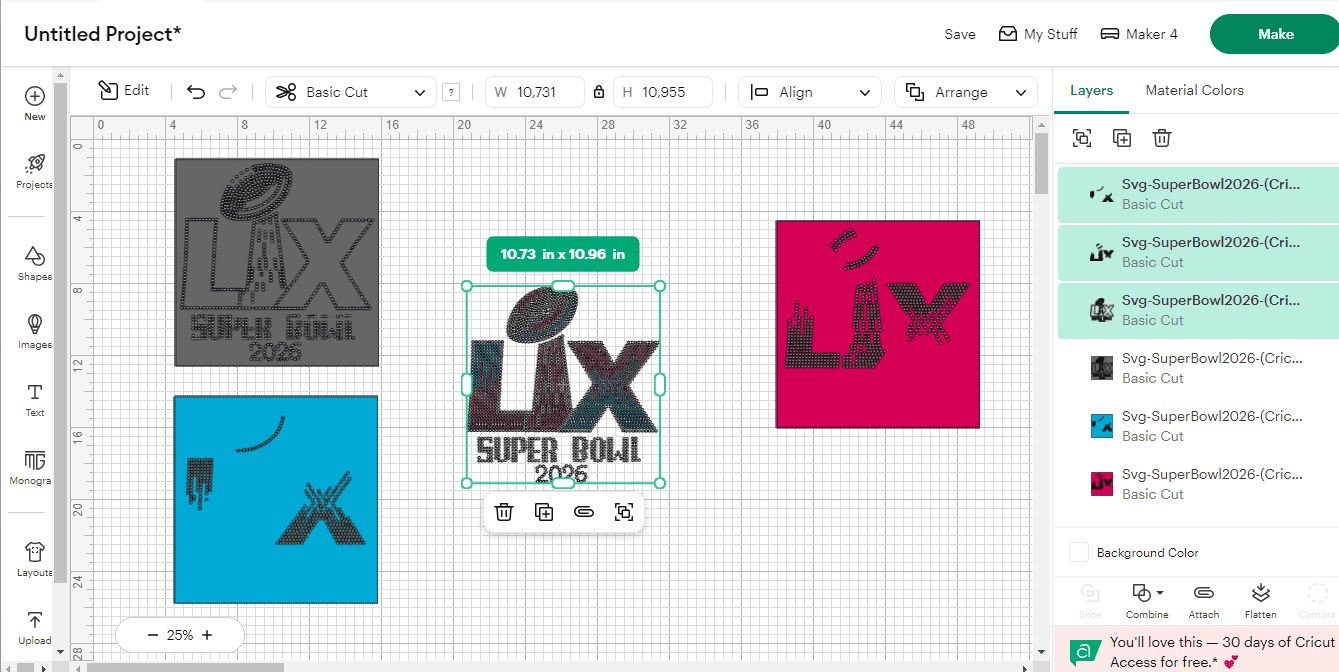This screenshot has width=1339, height=672.
Task: Open the Images library icon
Action: [34, 324]
